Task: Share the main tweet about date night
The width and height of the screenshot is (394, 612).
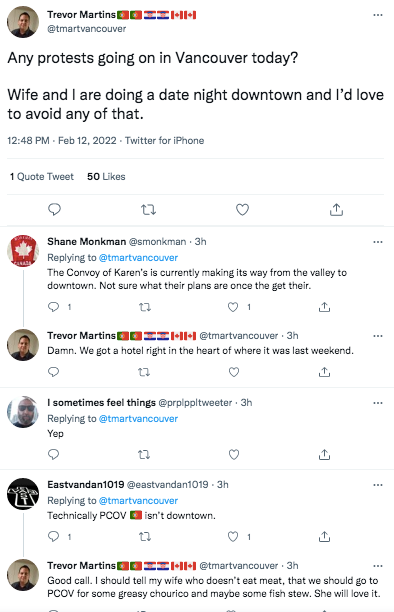Action: click(x=336, y=210)
